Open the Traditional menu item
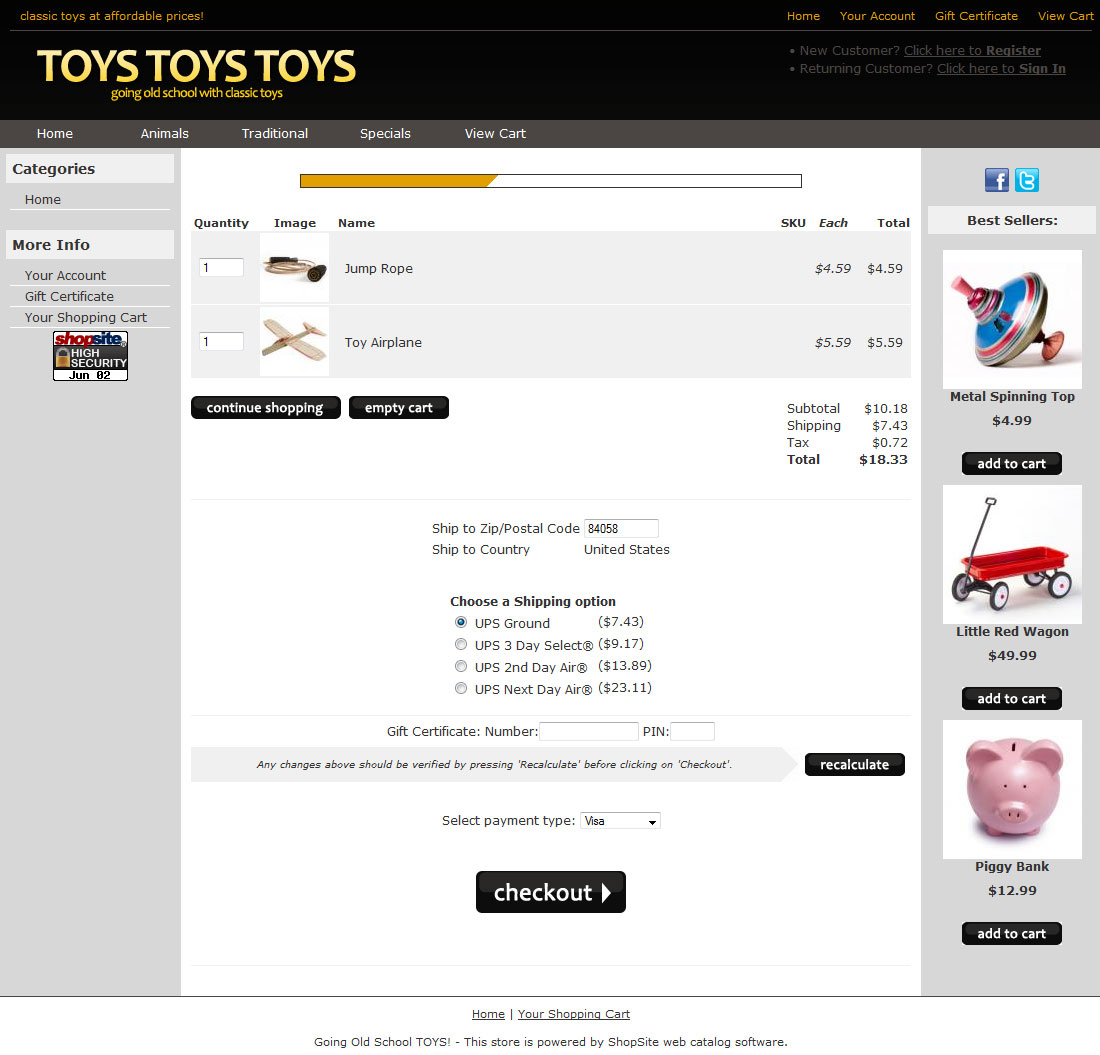This screenshot has width=1100, height=1055. [x=274, y=133]
